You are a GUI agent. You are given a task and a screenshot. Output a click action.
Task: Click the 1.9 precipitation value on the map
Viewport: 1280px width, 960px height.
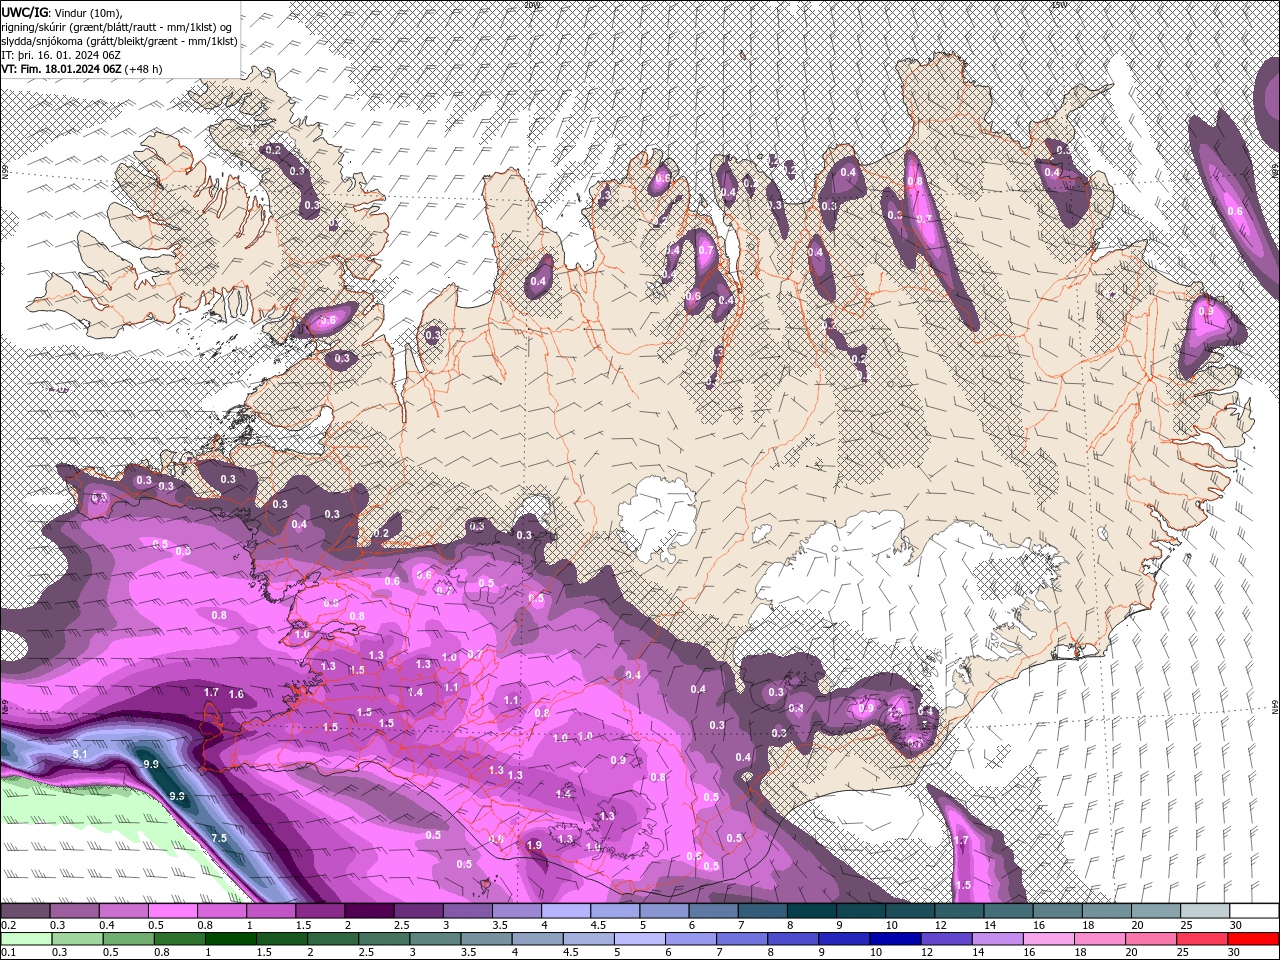(534, 845)
